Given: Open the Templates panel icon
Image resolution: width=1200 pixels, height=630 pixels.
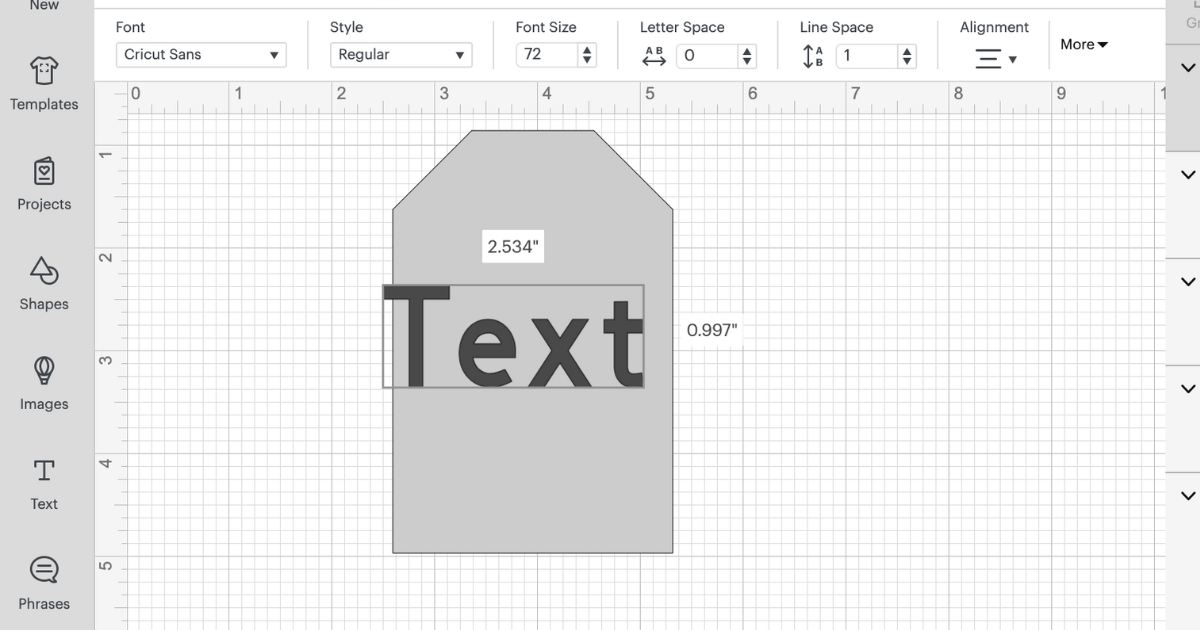Looking at the screenshot, I should pos(44,71).
